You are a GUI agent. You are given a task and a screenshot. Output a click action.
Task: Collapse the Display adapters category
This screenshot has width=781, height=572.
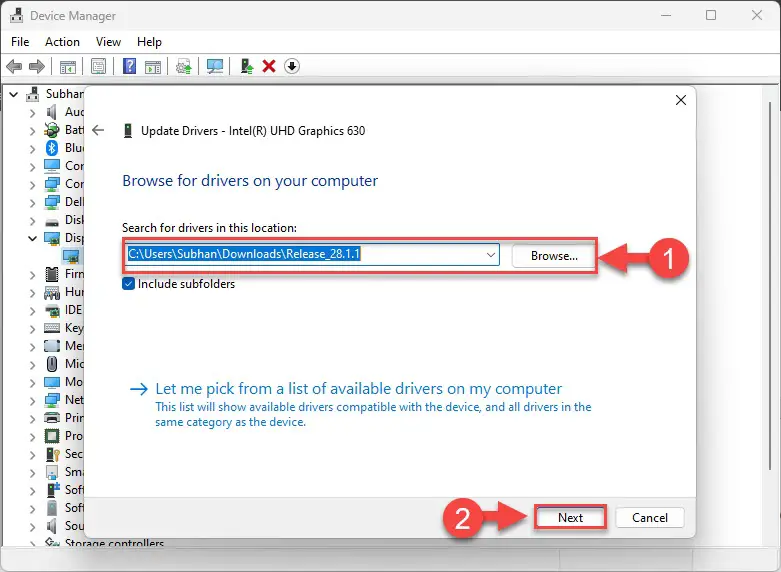(x=32, y=238)
